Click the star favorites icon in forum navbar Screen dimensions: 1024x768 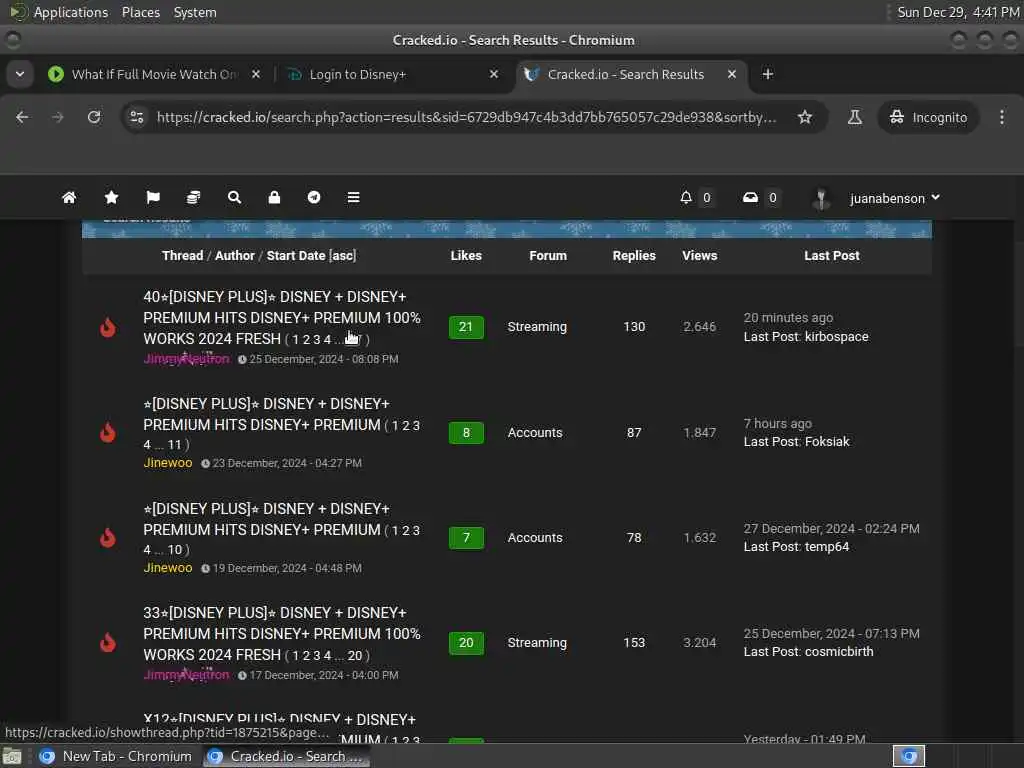(x=111, y=197)
